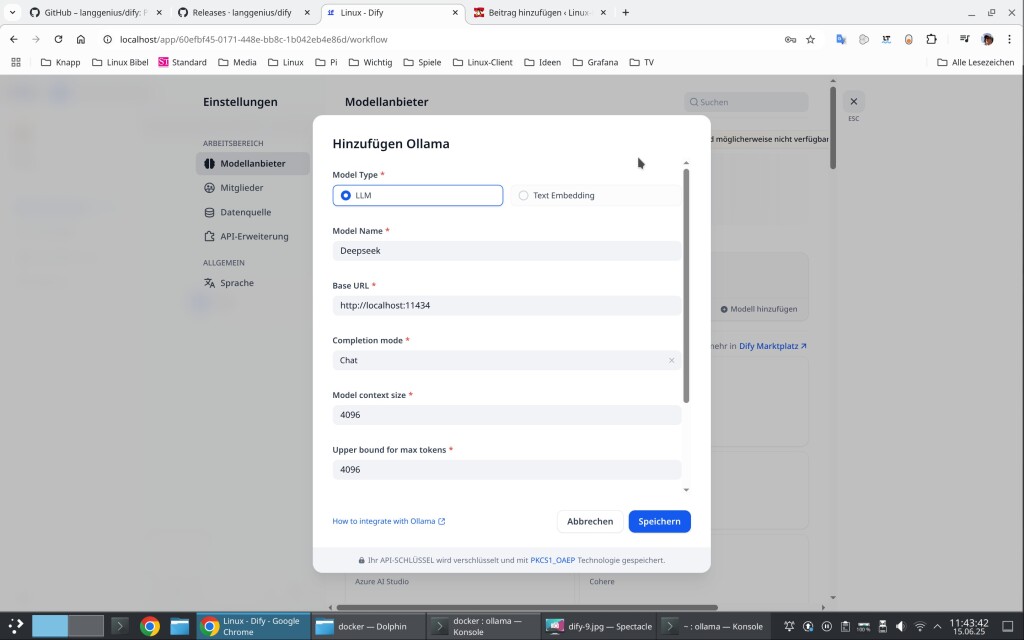Open the Wichtig bookmark folder
Image resolution: width=1024 pixels, height=640 pixels.
370,62
